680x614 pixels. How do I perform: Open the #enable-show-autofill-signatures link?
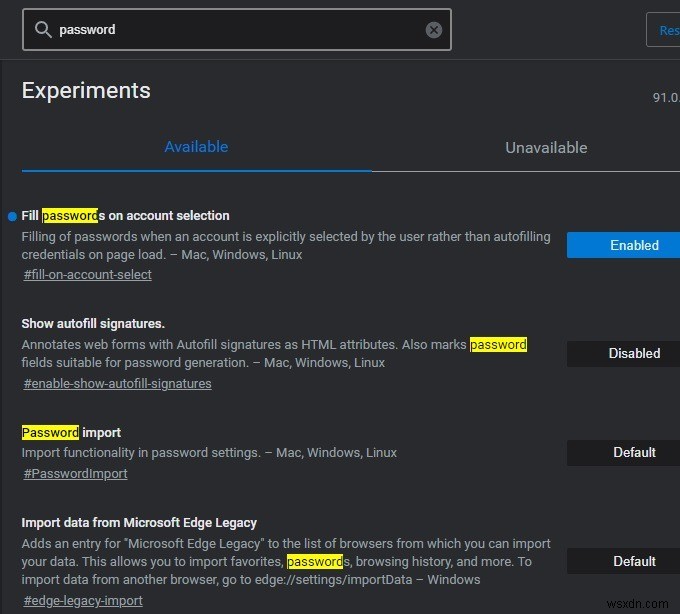click(118, 384)
